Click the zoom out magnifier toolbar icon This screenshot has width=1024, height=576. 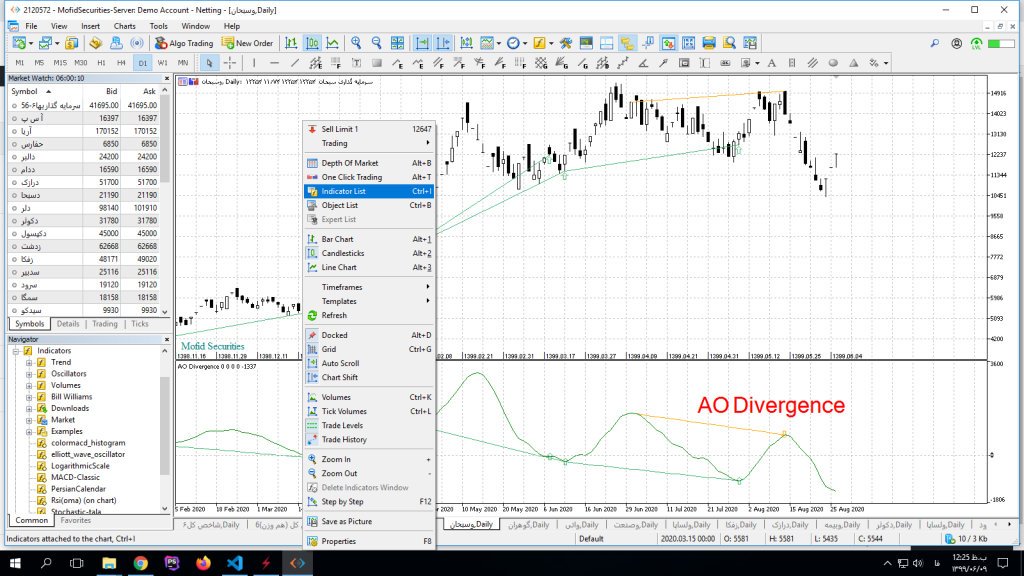[377, 43]
